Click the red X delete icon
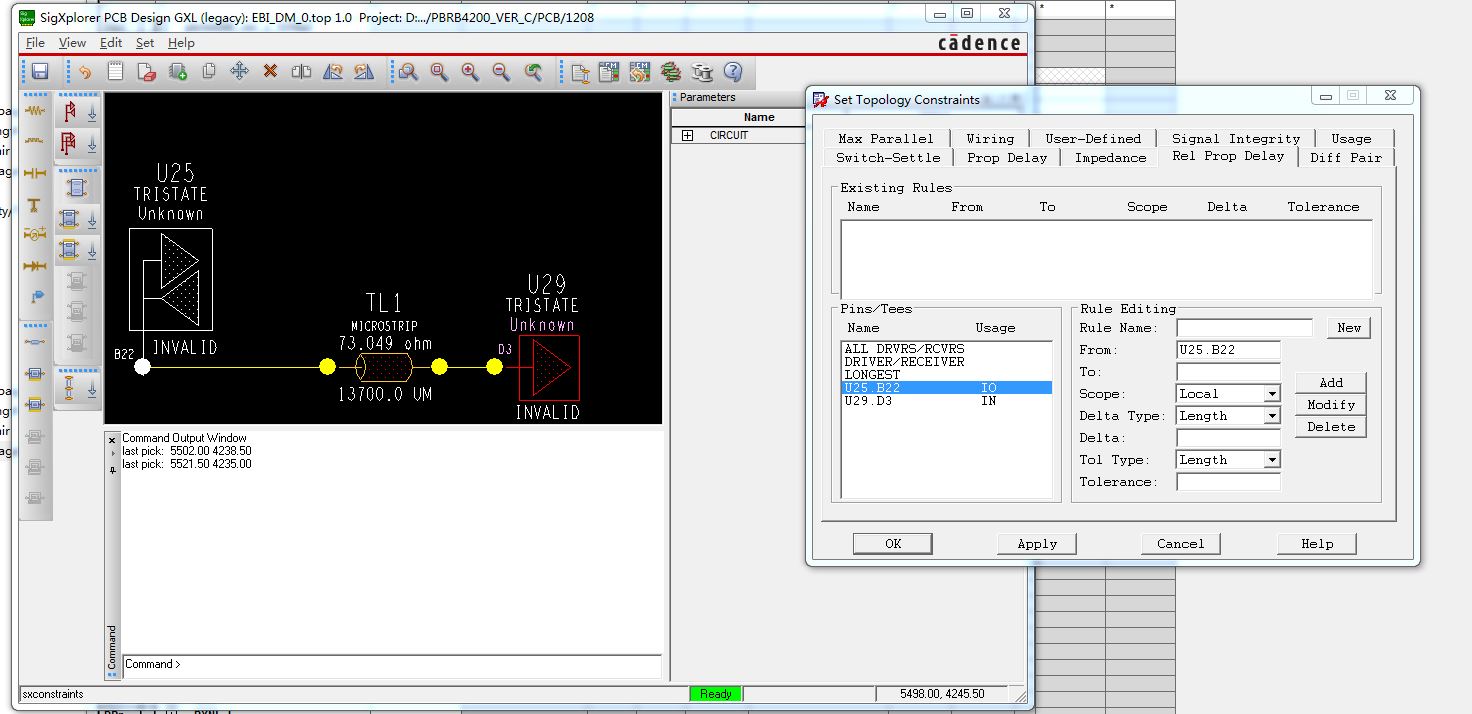 (270, 71)
